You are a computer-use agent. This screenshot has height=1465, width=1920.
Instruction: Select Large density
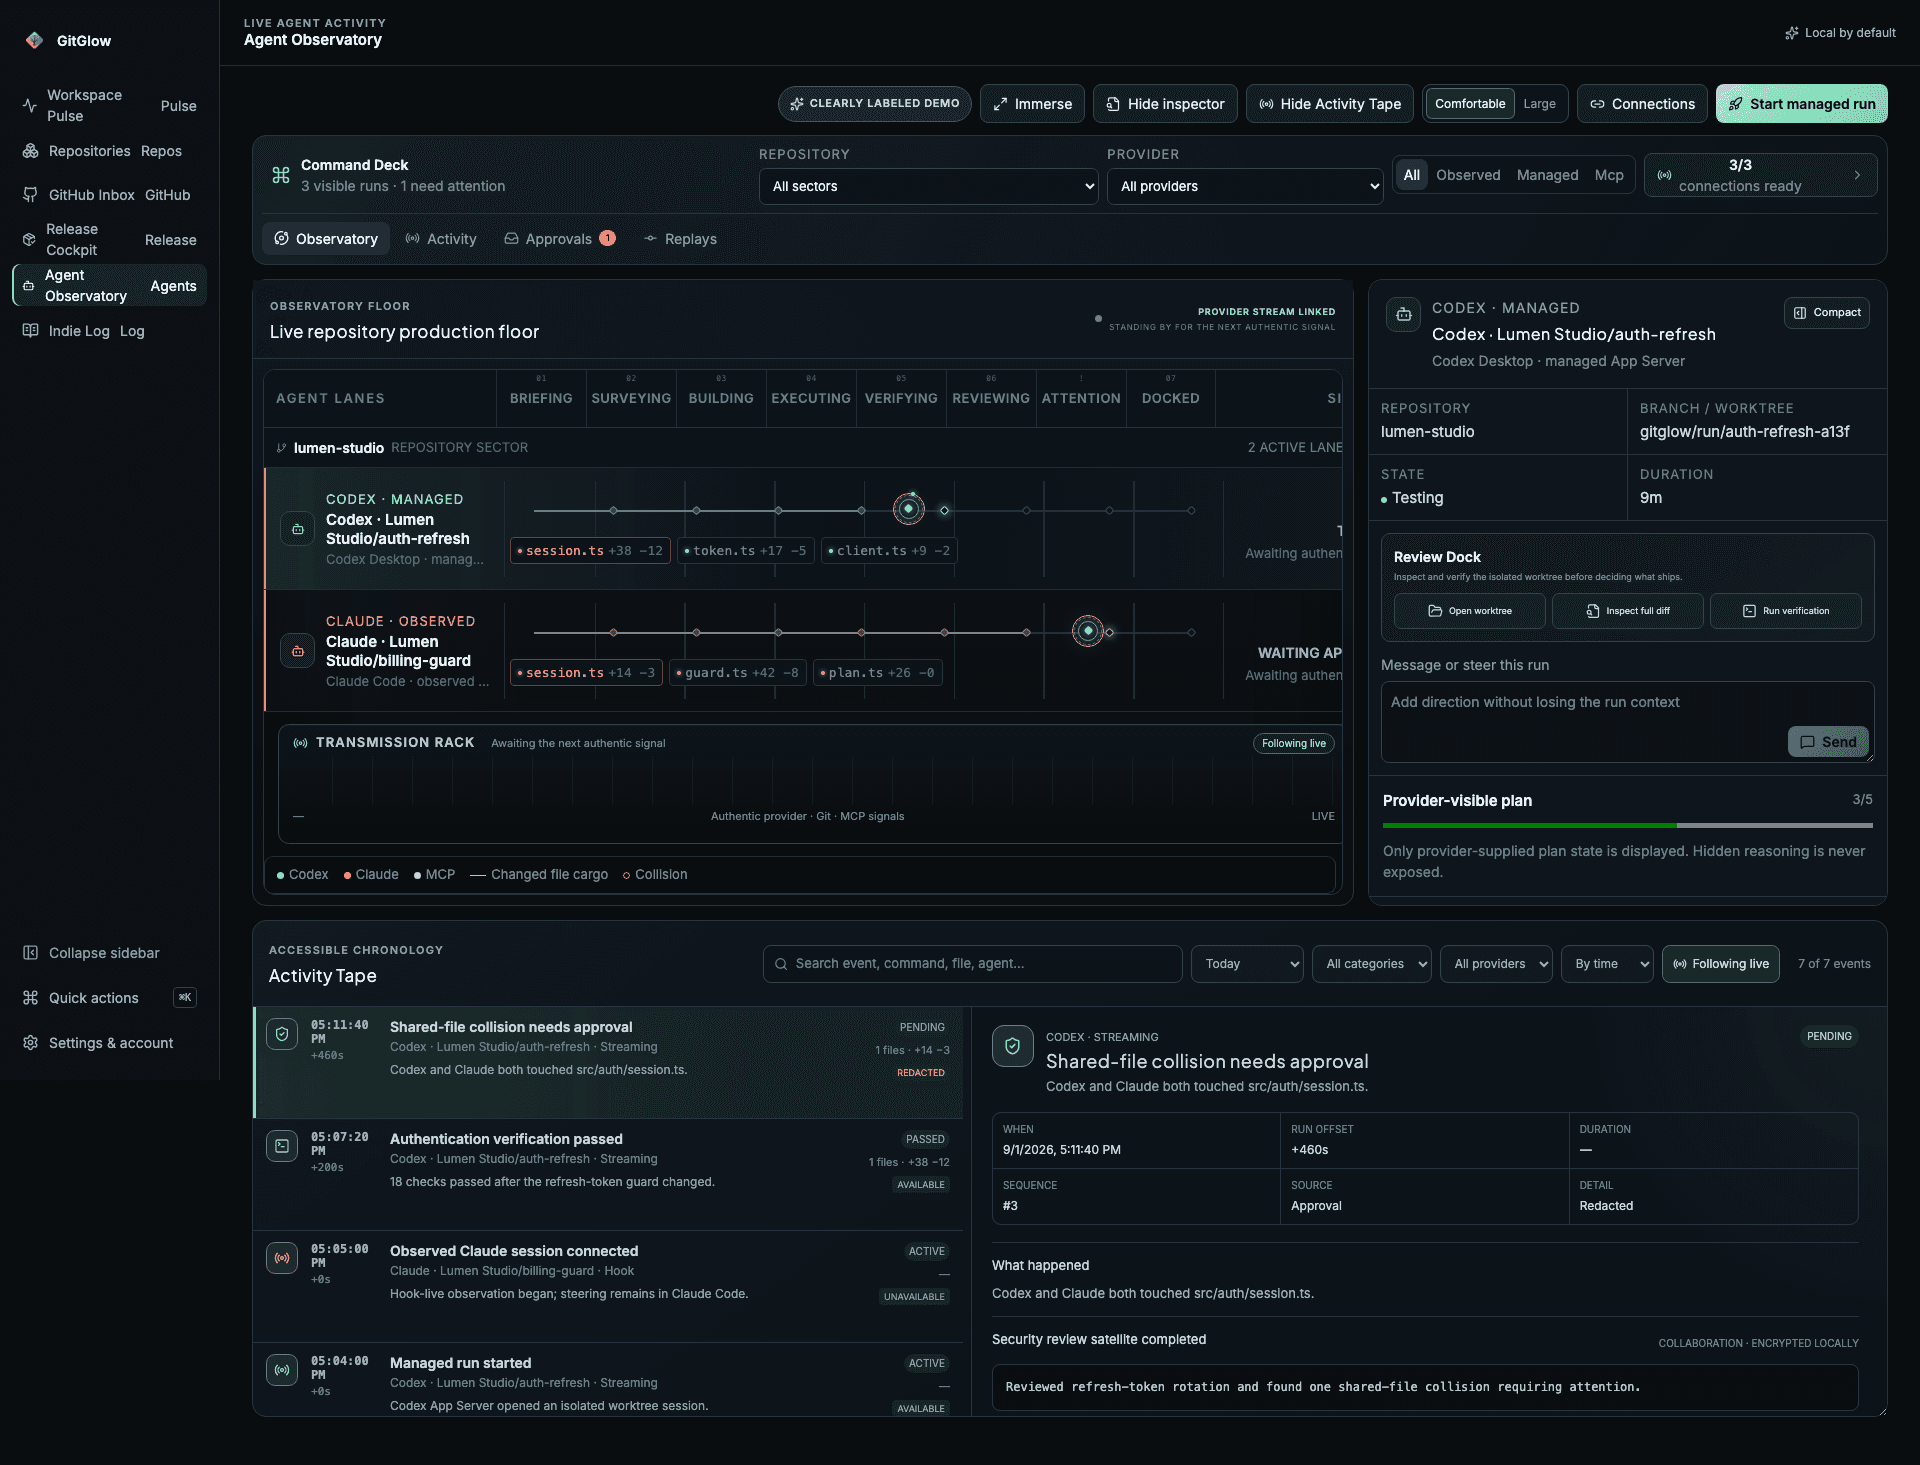1539,104
